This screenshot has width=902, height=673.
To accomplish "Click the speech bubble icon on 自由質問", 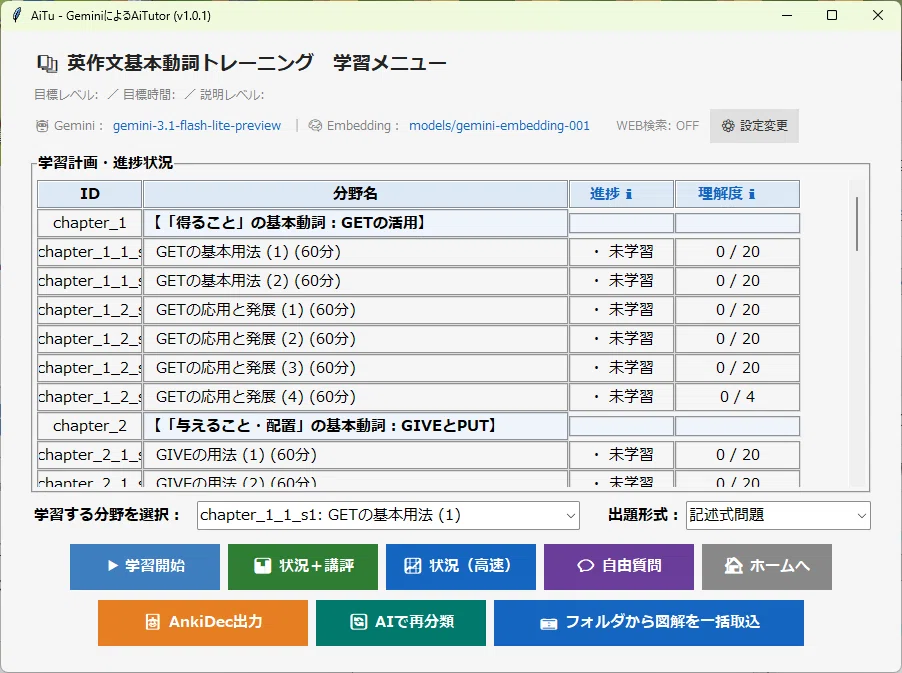I will coord(586,566).
